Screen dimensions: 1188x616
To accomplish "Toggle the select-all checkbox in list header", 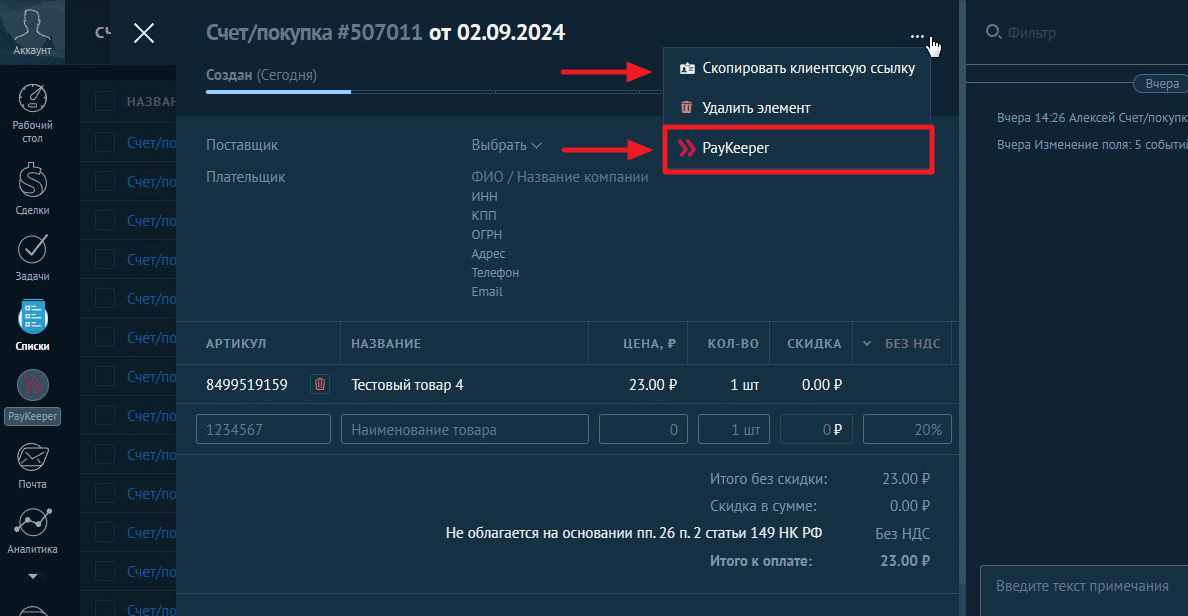I will click(105, 101).
